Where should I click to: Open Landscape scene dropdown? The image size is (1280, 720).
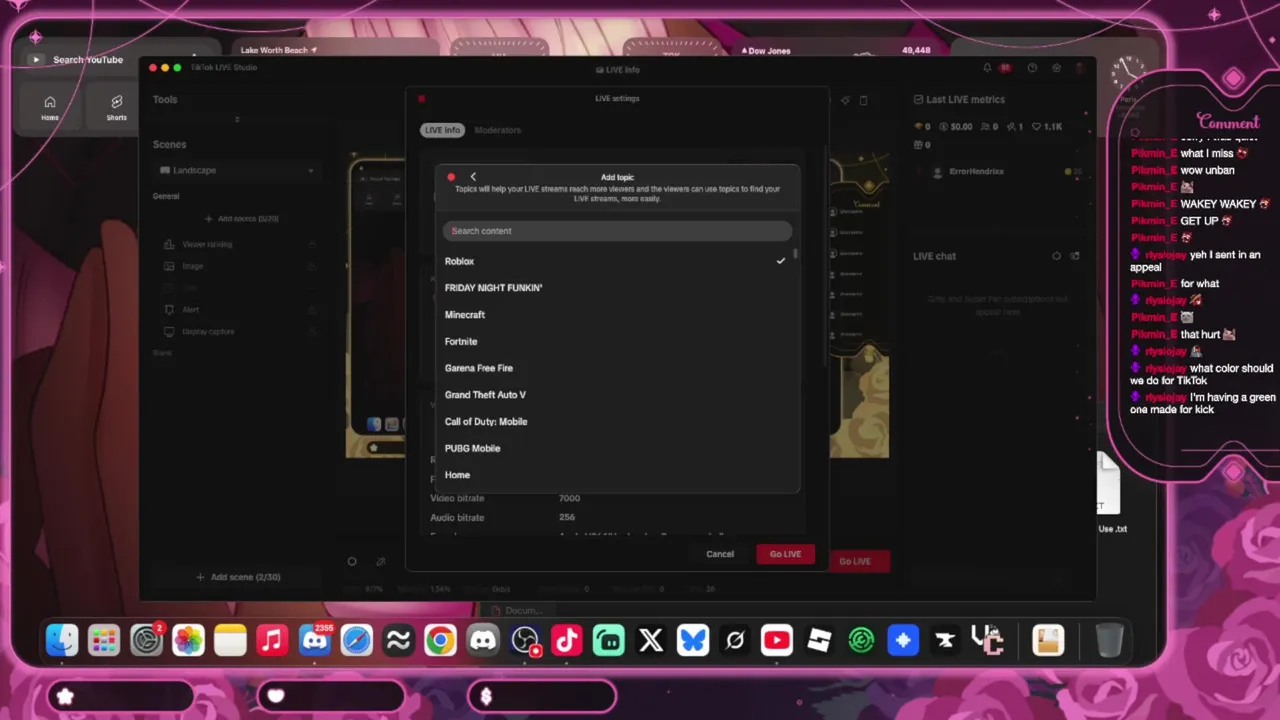pos(237,170)
